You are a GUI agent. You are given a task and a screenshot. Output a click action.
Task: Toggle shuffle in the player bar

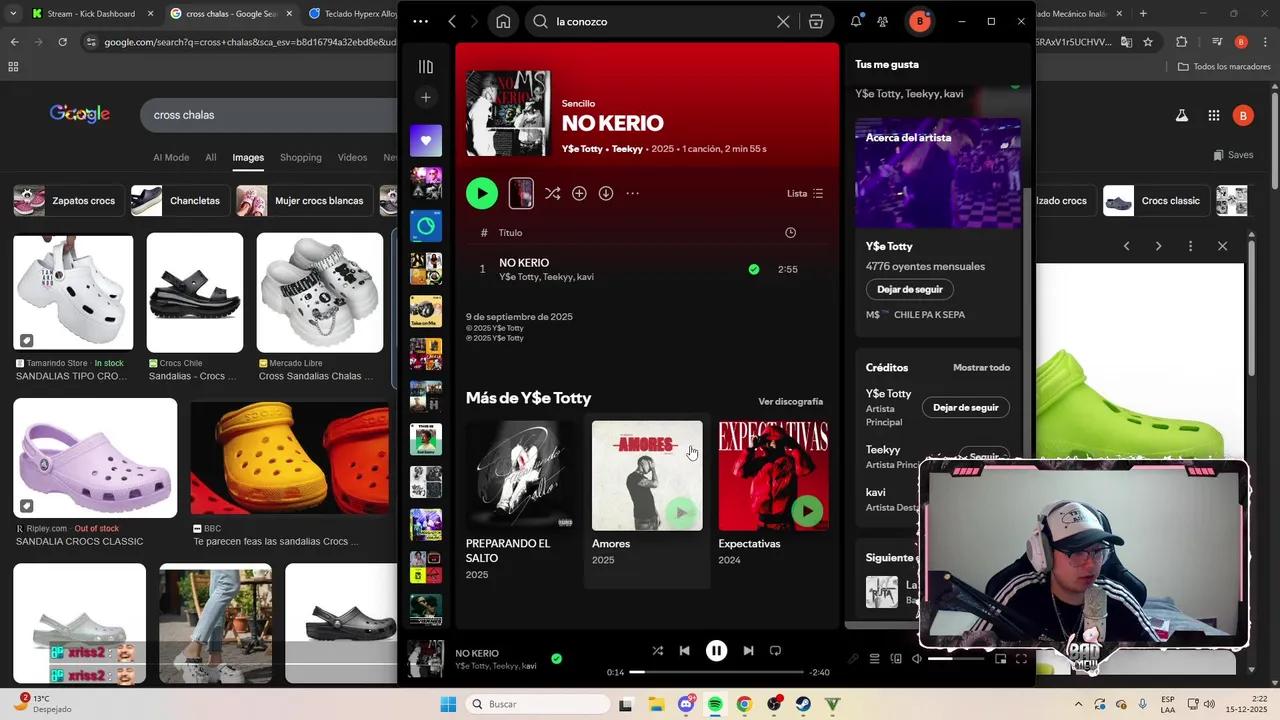click(657, 650)
